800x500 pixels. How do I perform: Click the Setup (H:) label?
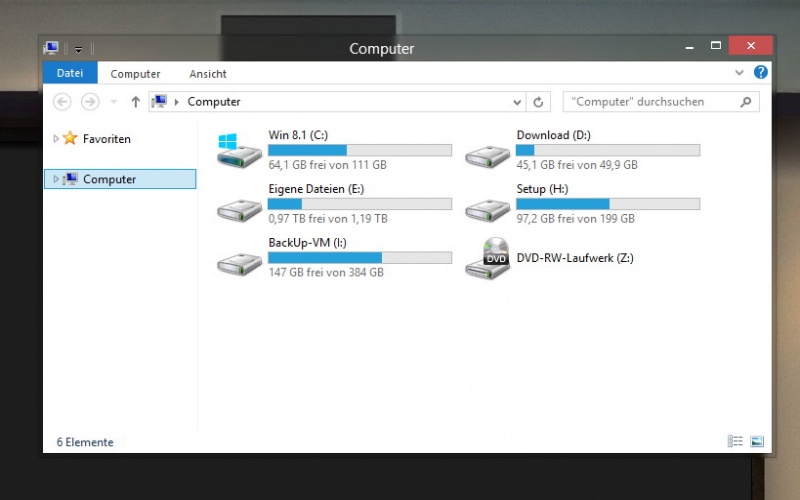point(542,189)
